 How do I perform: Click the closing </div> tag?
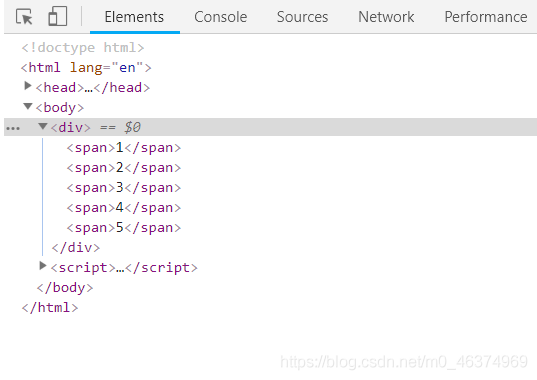[76, 248]
